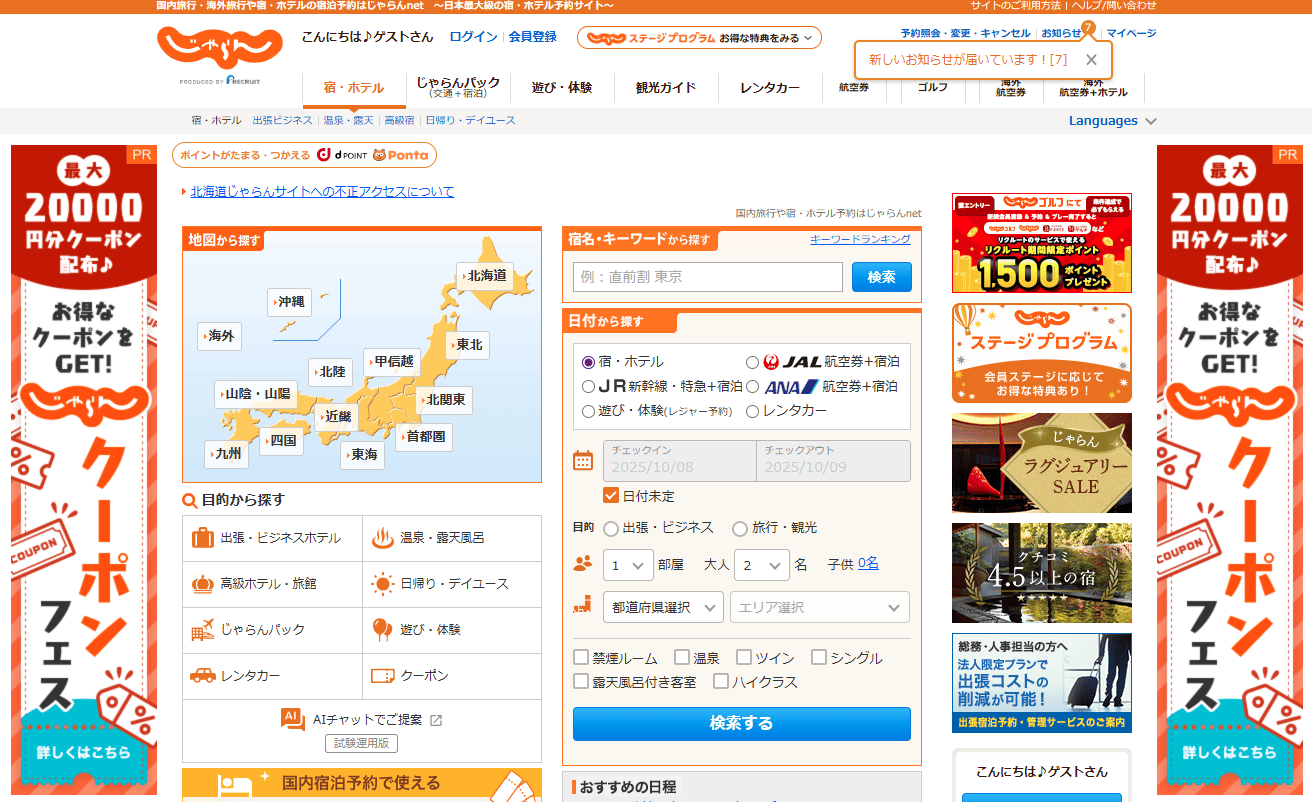
Task: Click the car icon for rental cars
Action: click(x=203, y=676)
